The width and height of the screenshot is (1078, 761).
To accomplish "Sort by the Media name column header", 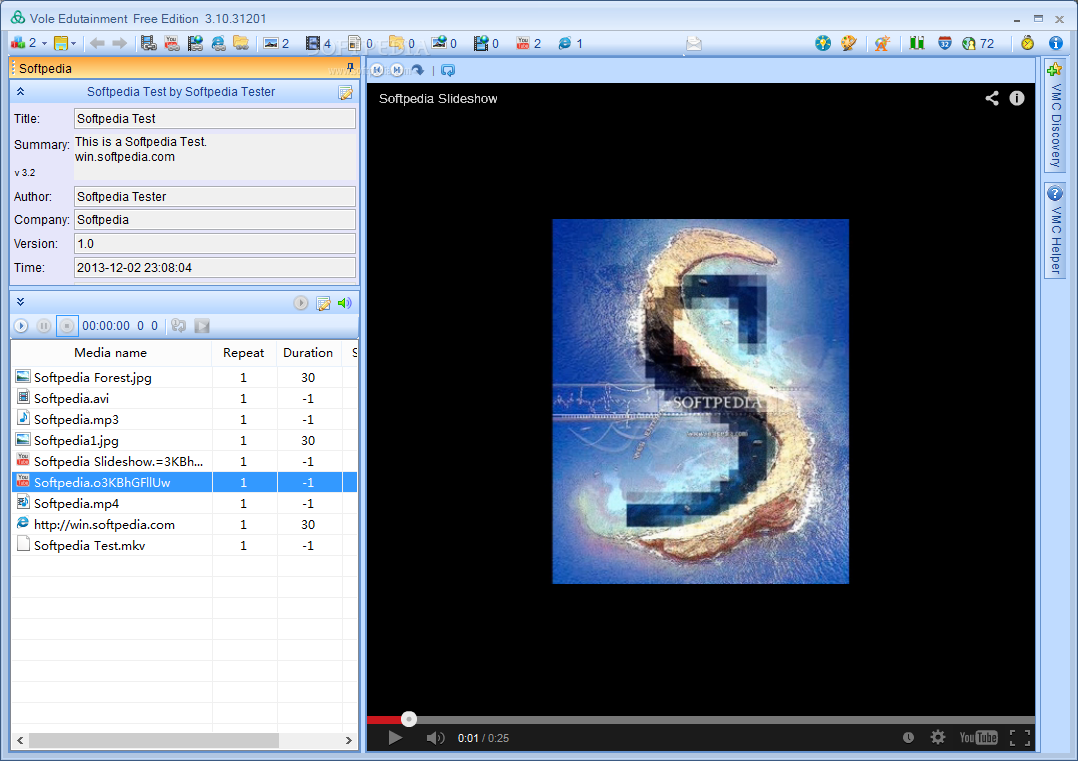I will [x=111, y=353].
